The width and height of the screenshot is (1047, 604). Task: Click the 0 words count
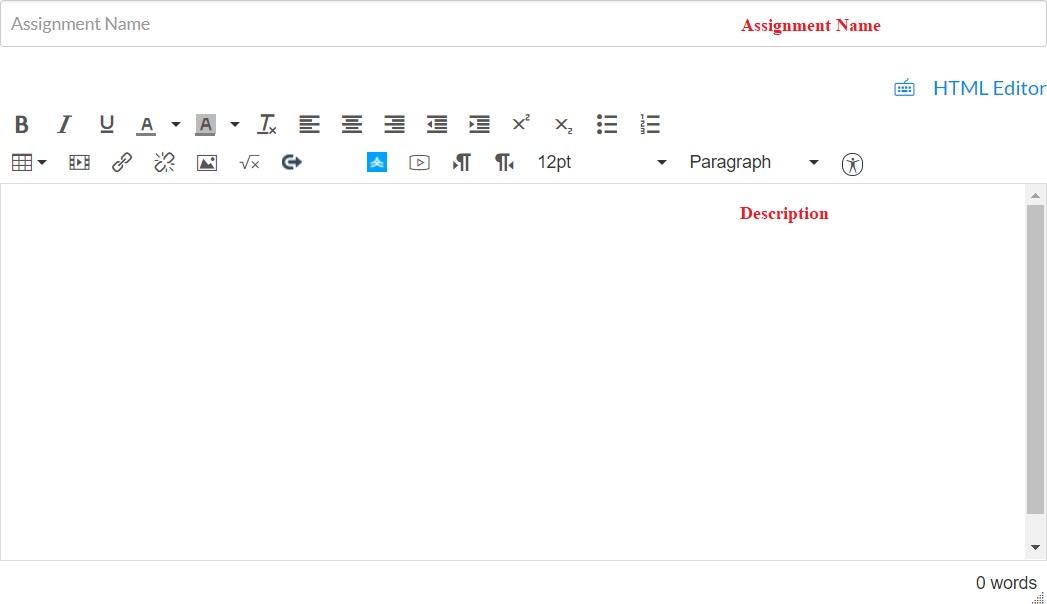[1006, 583]
